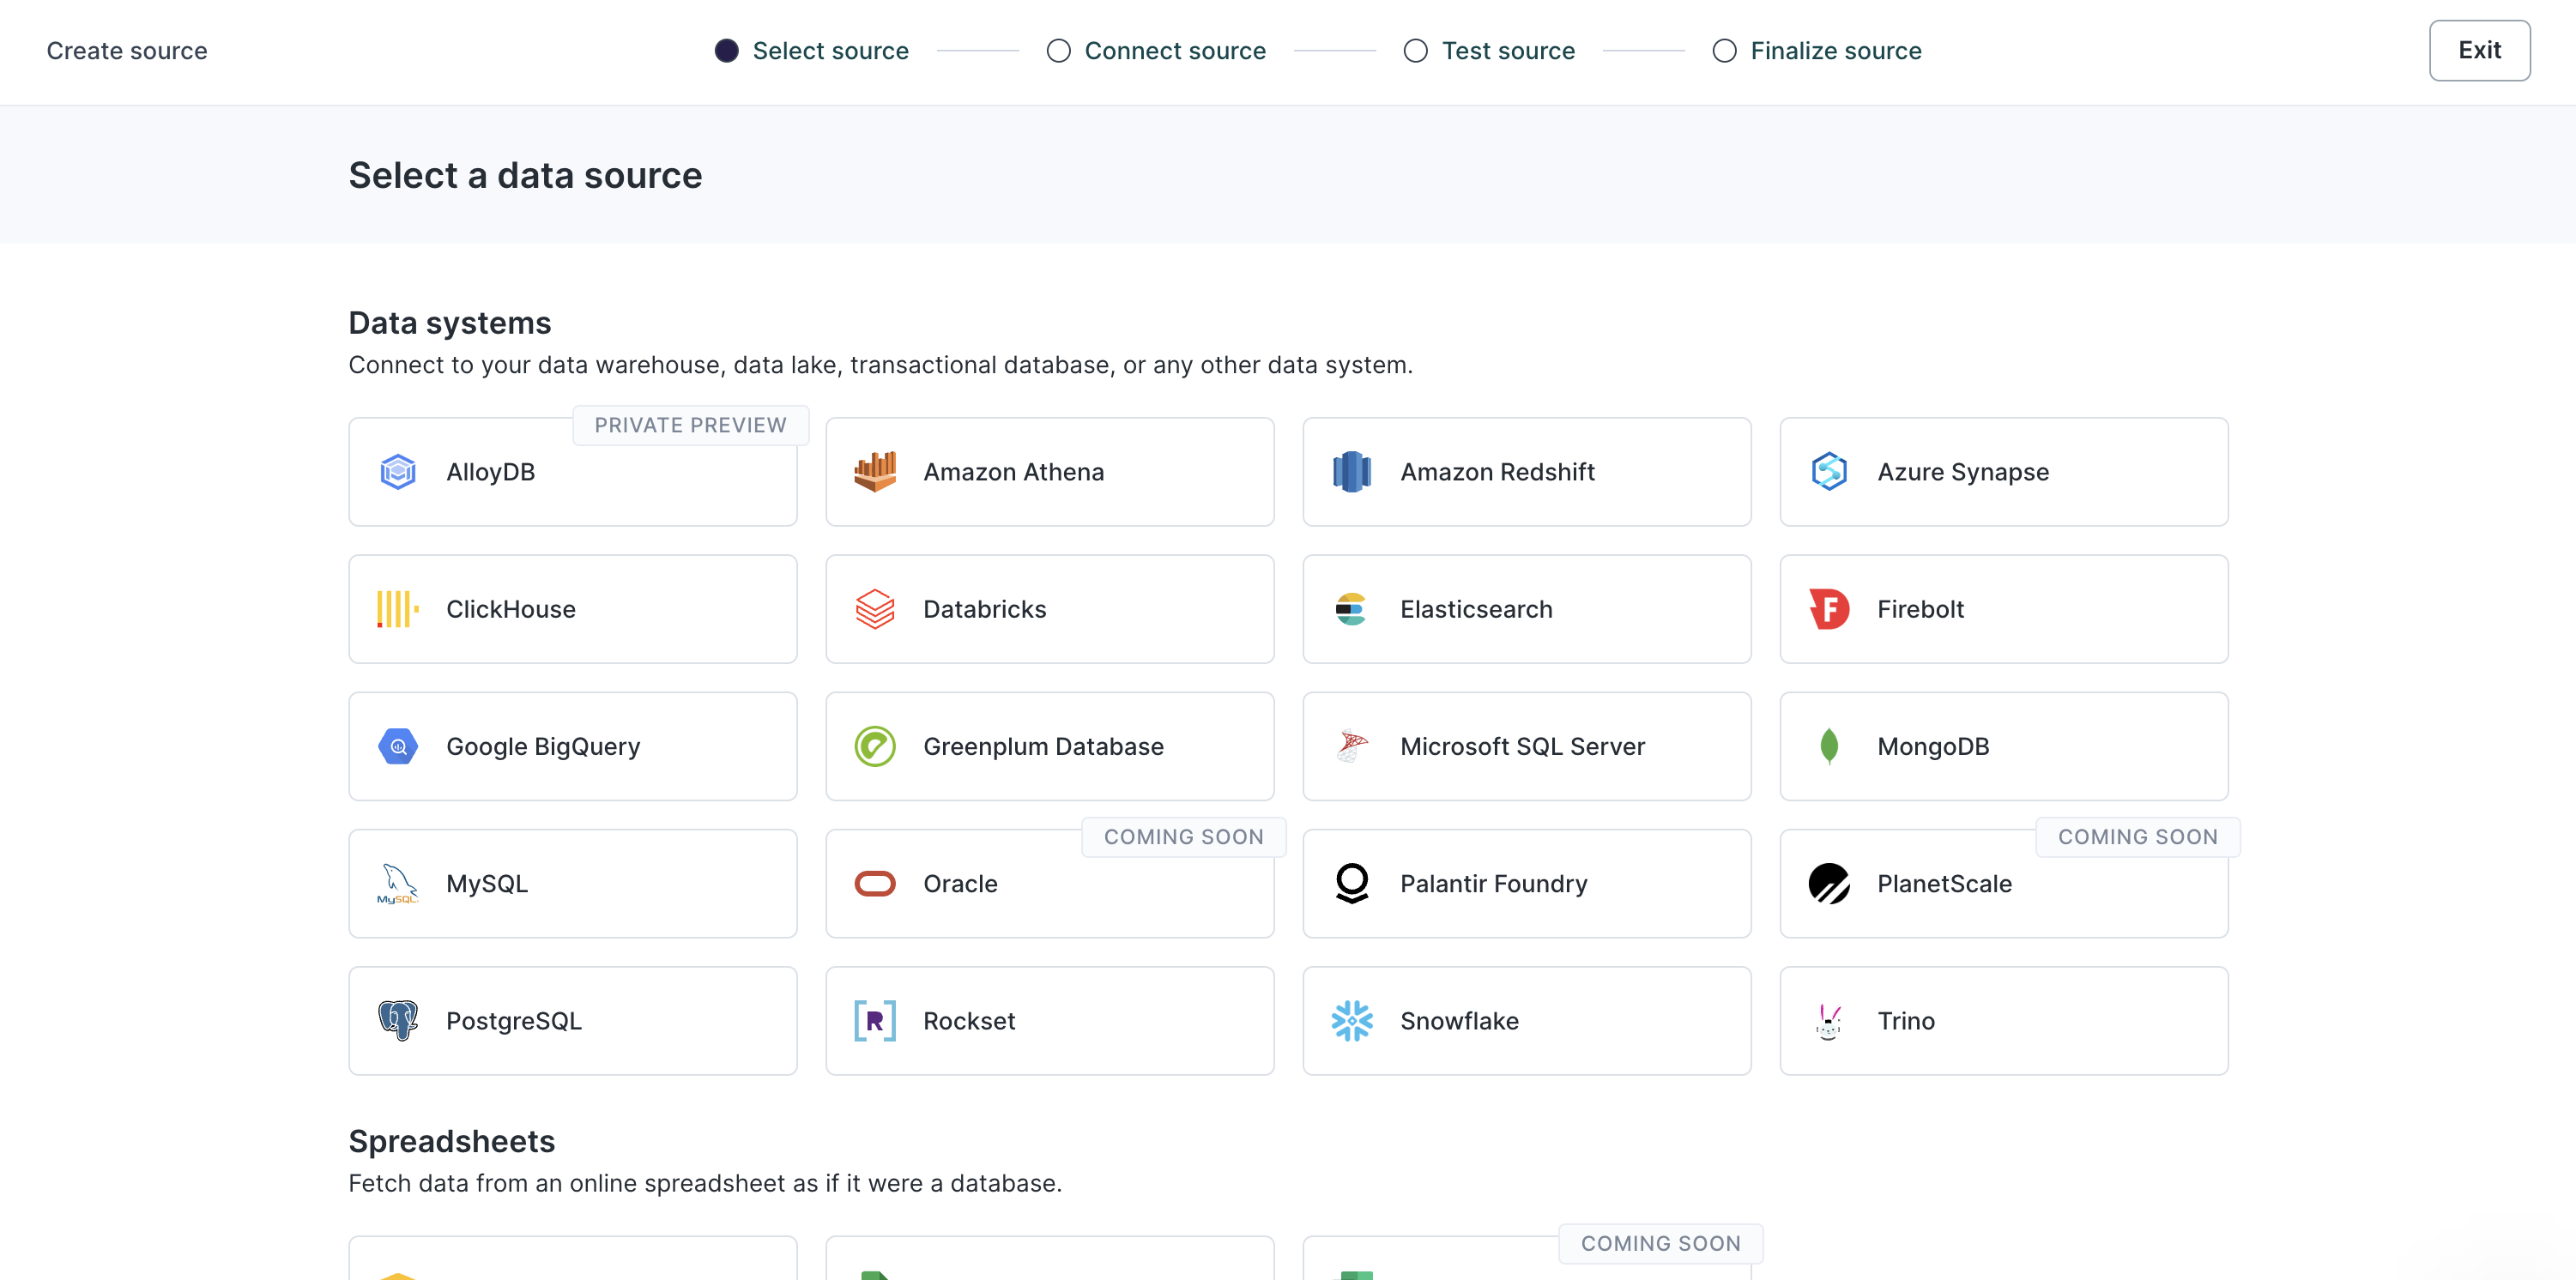Click the Amazon Redshift logo icon
The height and width of the screenshot is (1280, 2576).
pos(1352,472)
